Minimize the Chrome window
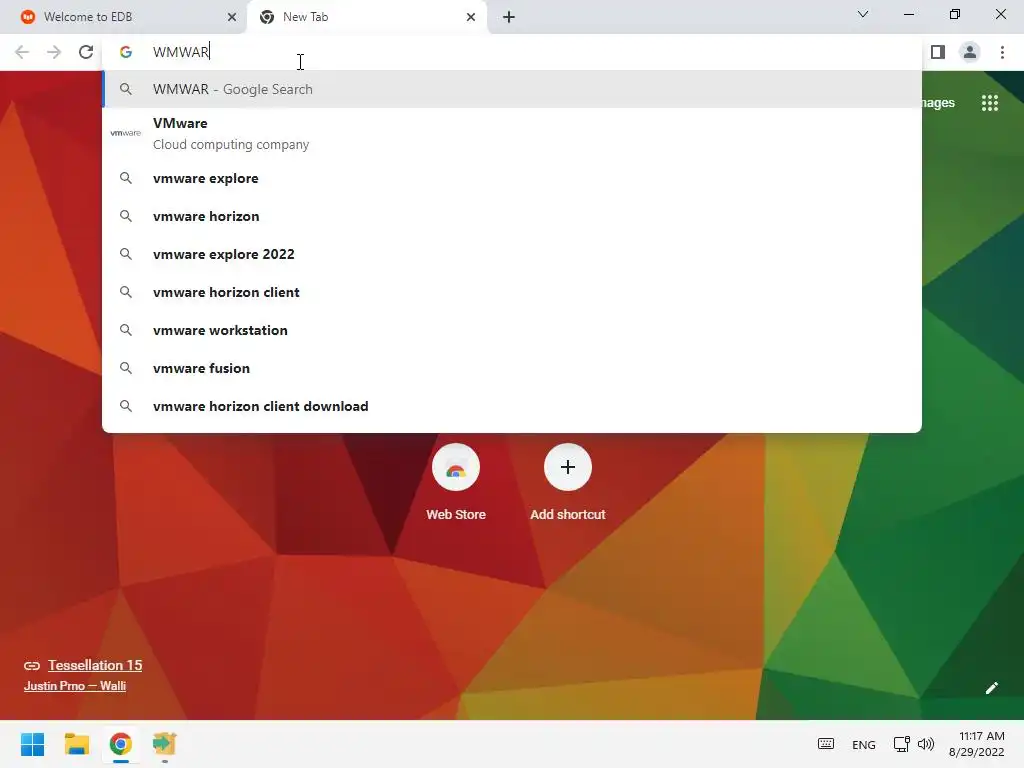The height and width of the screenshot is (768, 1024). (x=908, y=14)
